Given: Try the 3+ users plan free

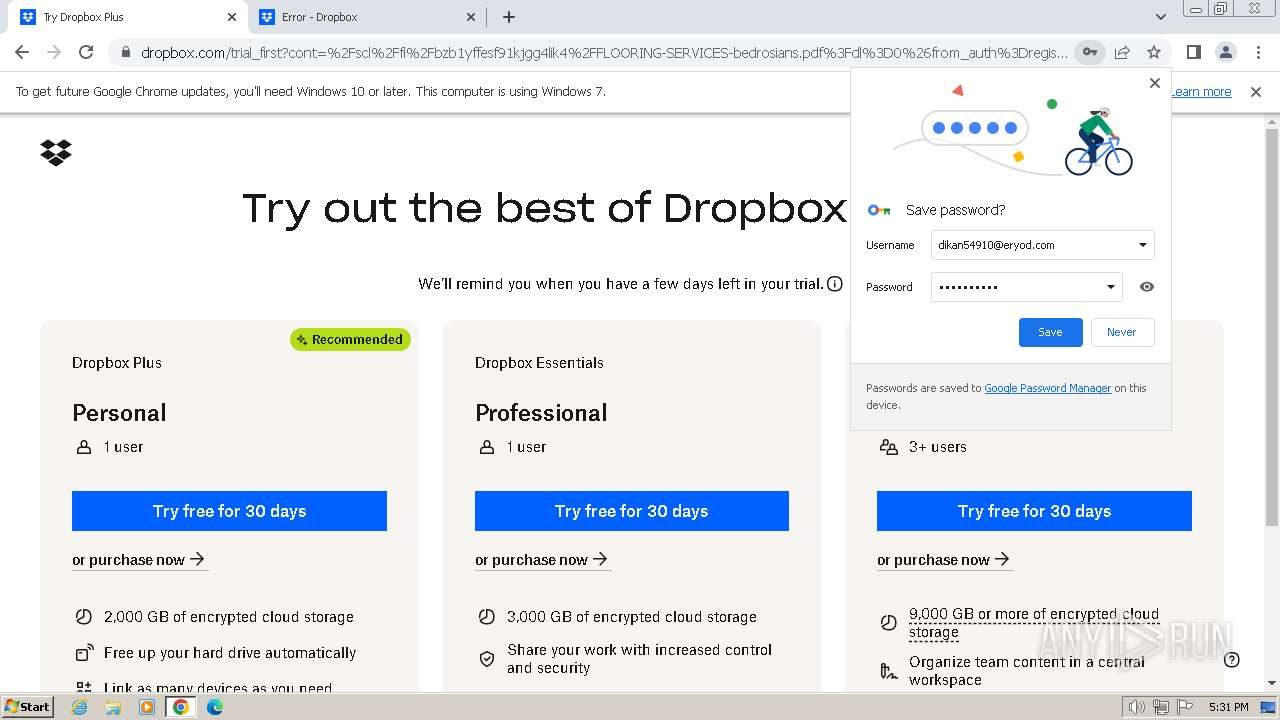Looking at the screenshot, I should [1034, 511].
